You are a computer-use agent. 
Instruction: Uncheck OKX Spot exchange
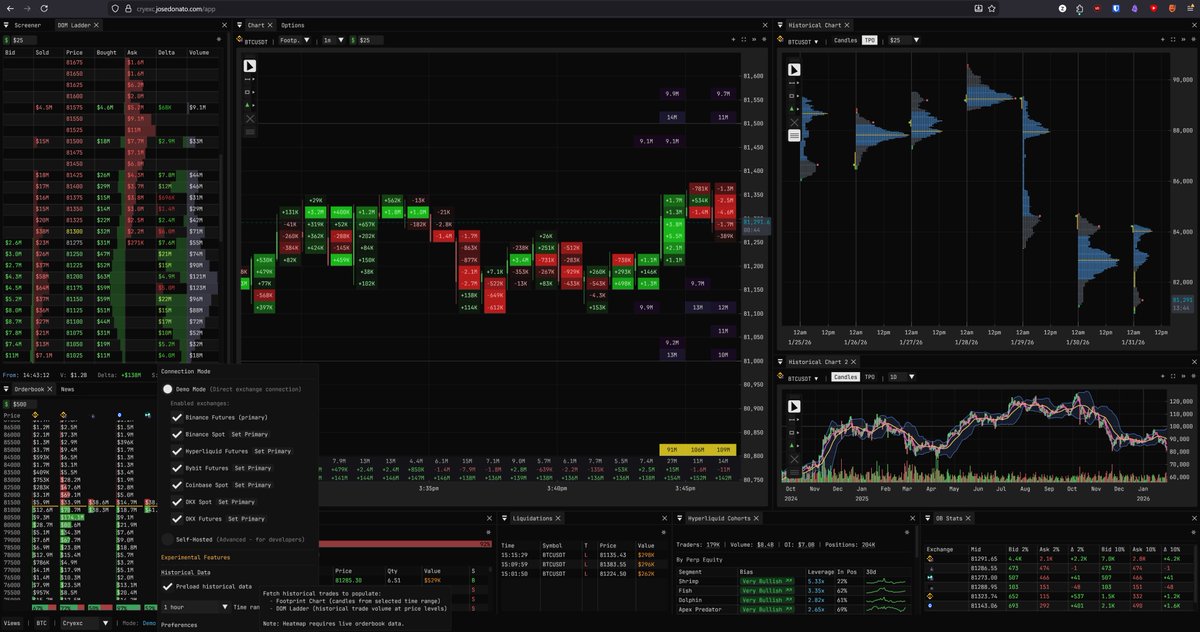[177, 502]
